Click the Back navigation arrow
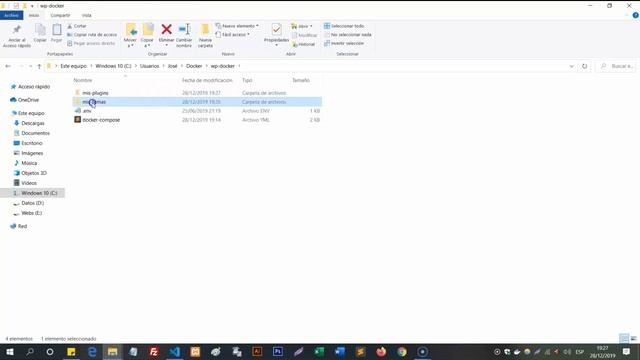The width and height of the screenshot is (640, 360). click(x=8, y=66)
